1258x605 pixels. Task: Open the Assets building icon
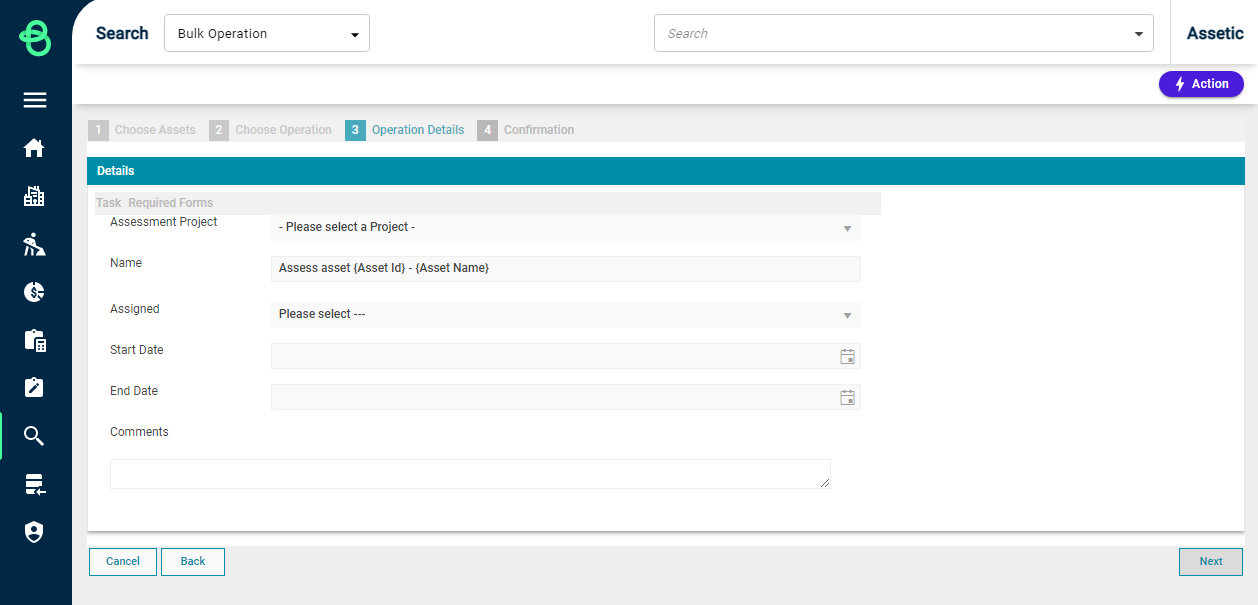[35, 196]
